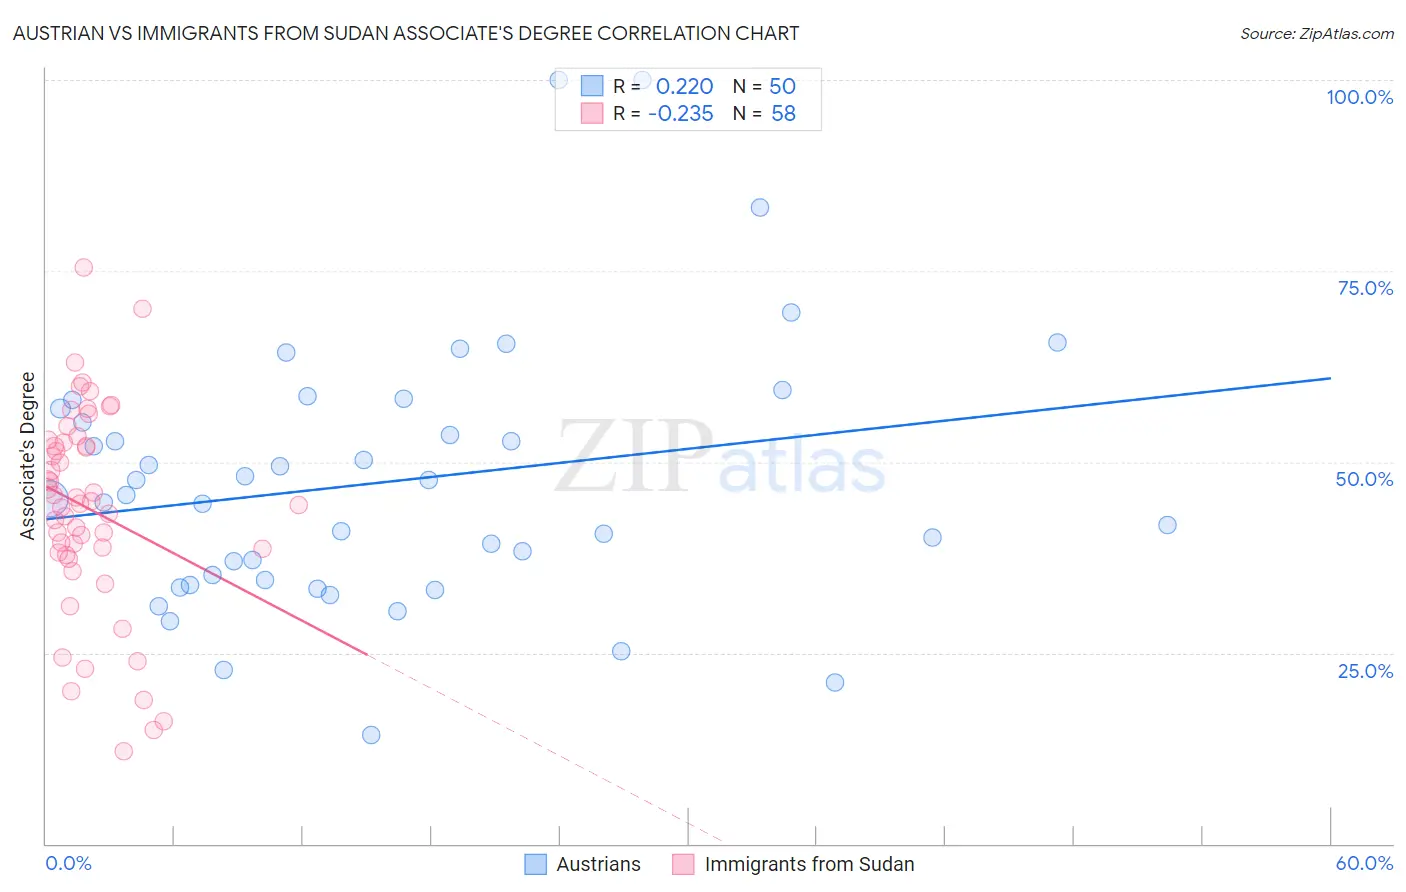Select the Immigrants from Sudan legend label
Image resolution: width=1406 pixels, height=892 pixels.
coord(809,864)
